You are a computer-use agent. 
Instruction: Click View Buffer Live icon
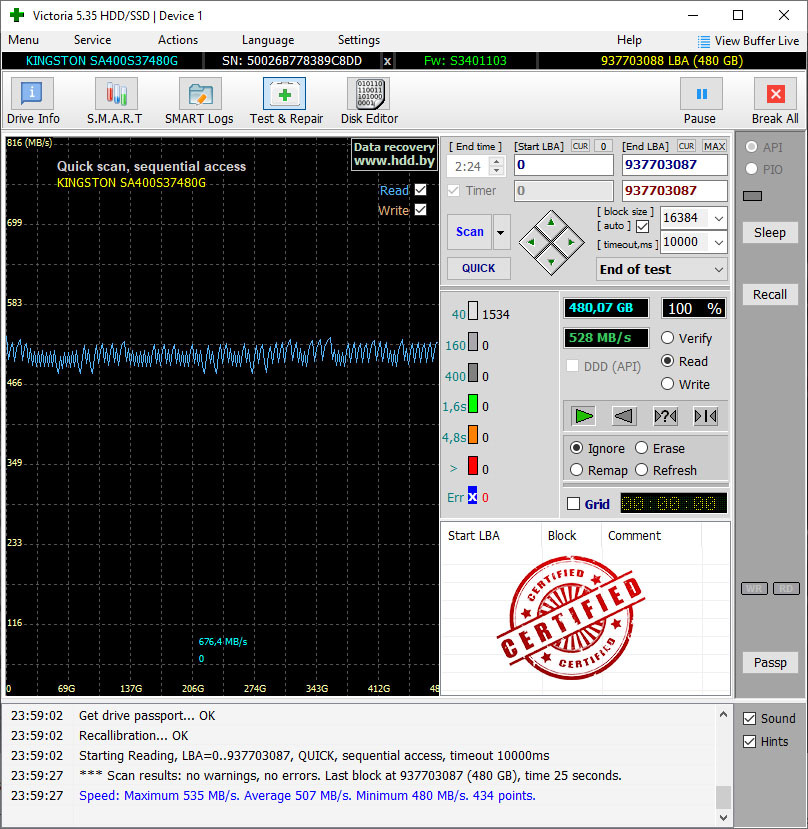click(x=704, y=41)
